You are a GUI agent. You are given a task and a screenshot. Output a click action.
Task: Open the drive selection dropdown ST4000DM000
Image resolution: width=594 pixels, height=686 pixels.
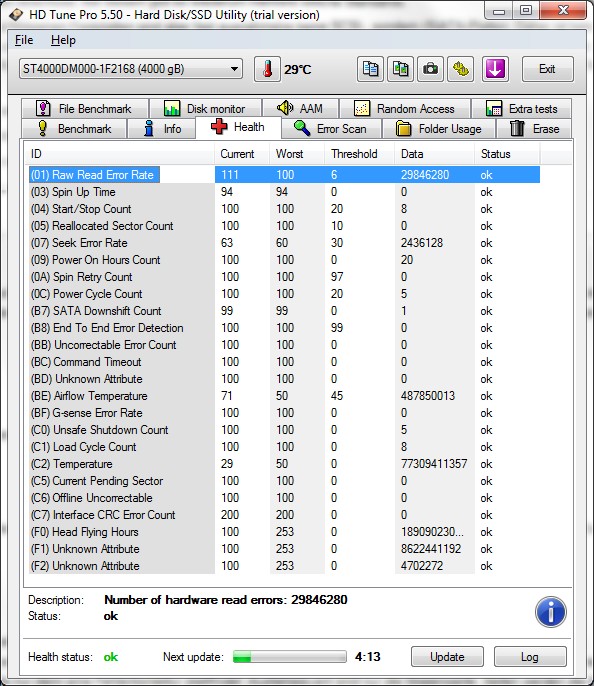pyautogui.click(x=131, y=69)
